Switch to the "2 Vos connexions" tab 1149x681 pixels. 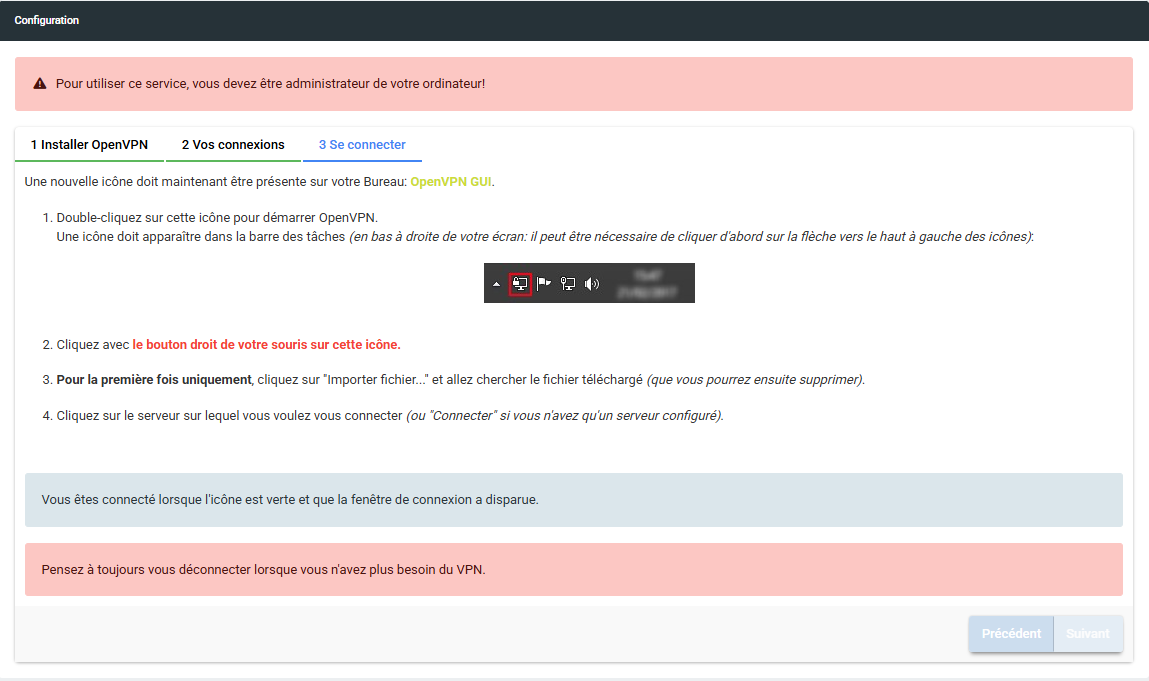coord(233,145)
